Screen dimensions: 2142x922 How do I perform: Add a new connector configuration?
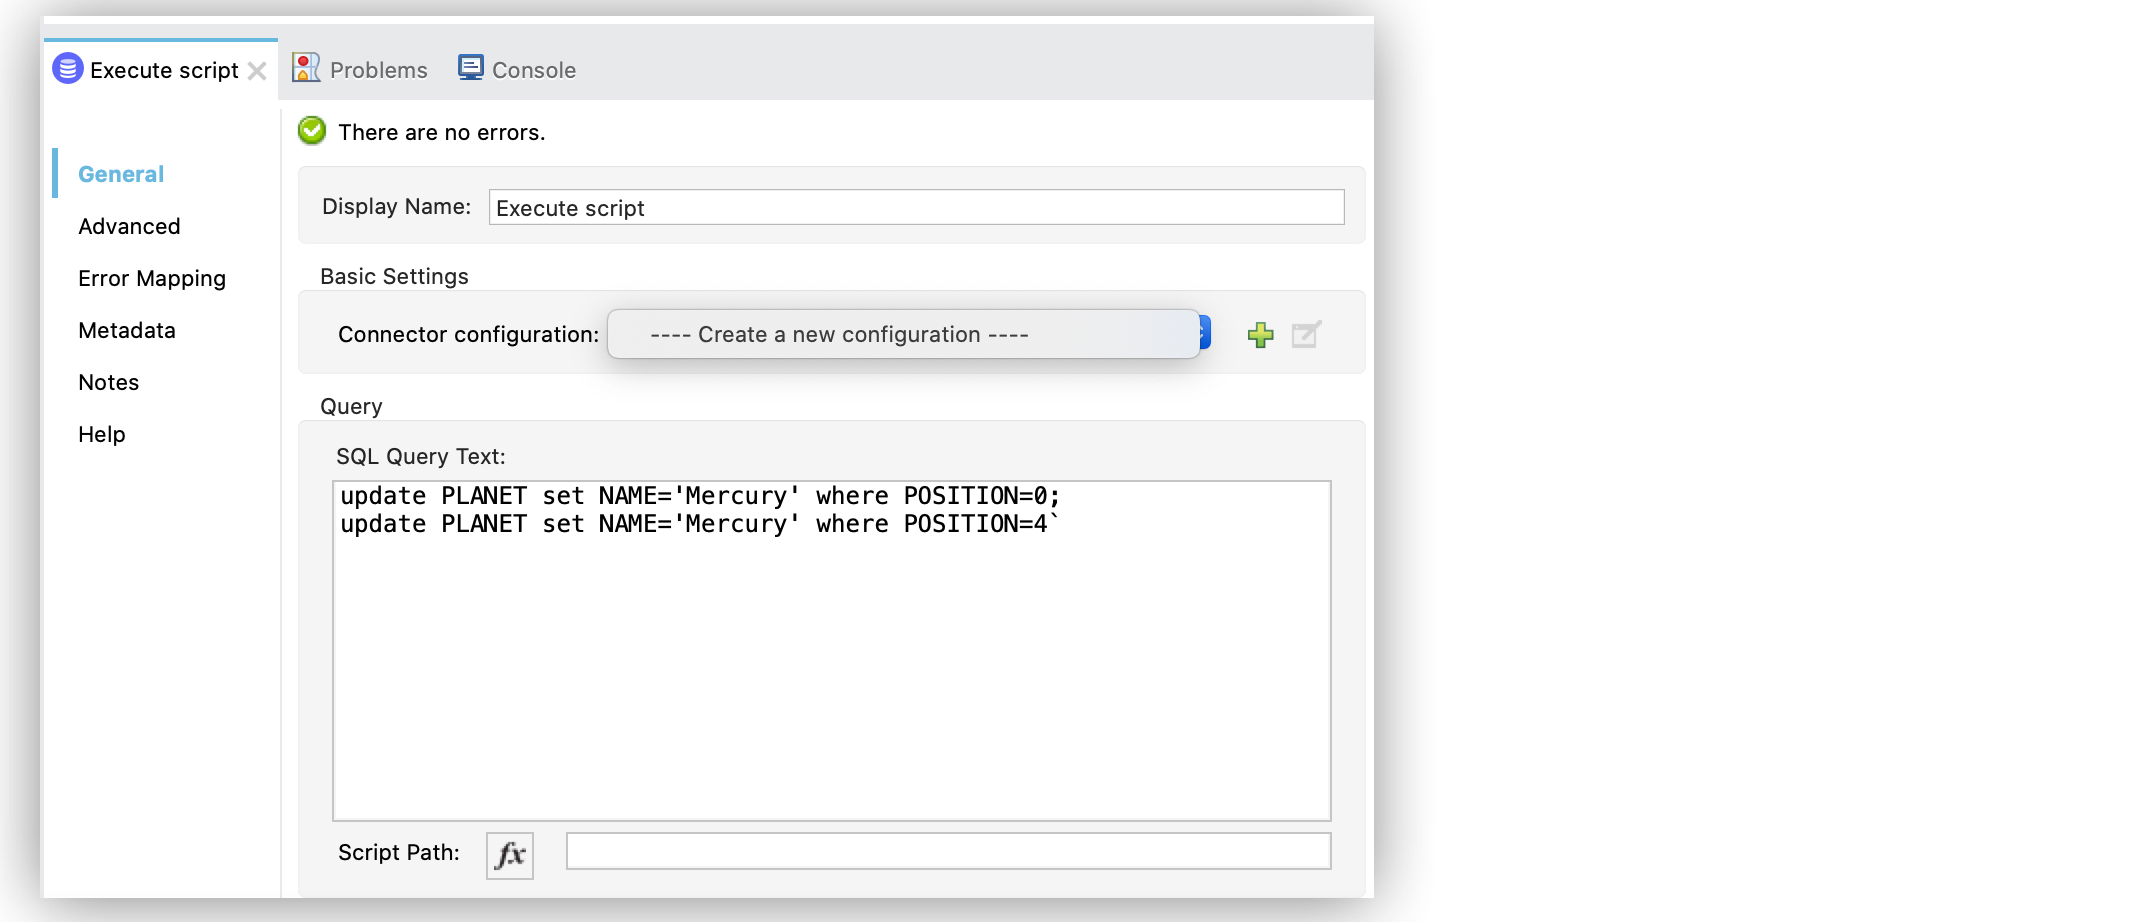click(x=1261, y=334)
